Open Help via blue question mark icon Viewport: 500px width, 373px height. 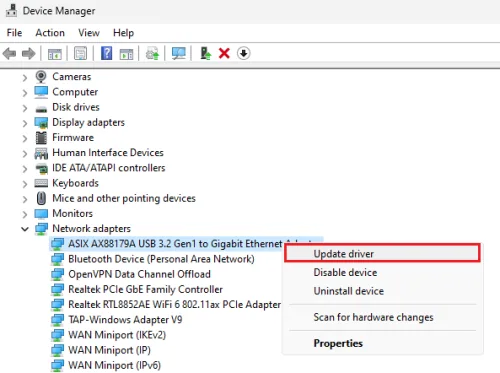[x=106, y=53]
